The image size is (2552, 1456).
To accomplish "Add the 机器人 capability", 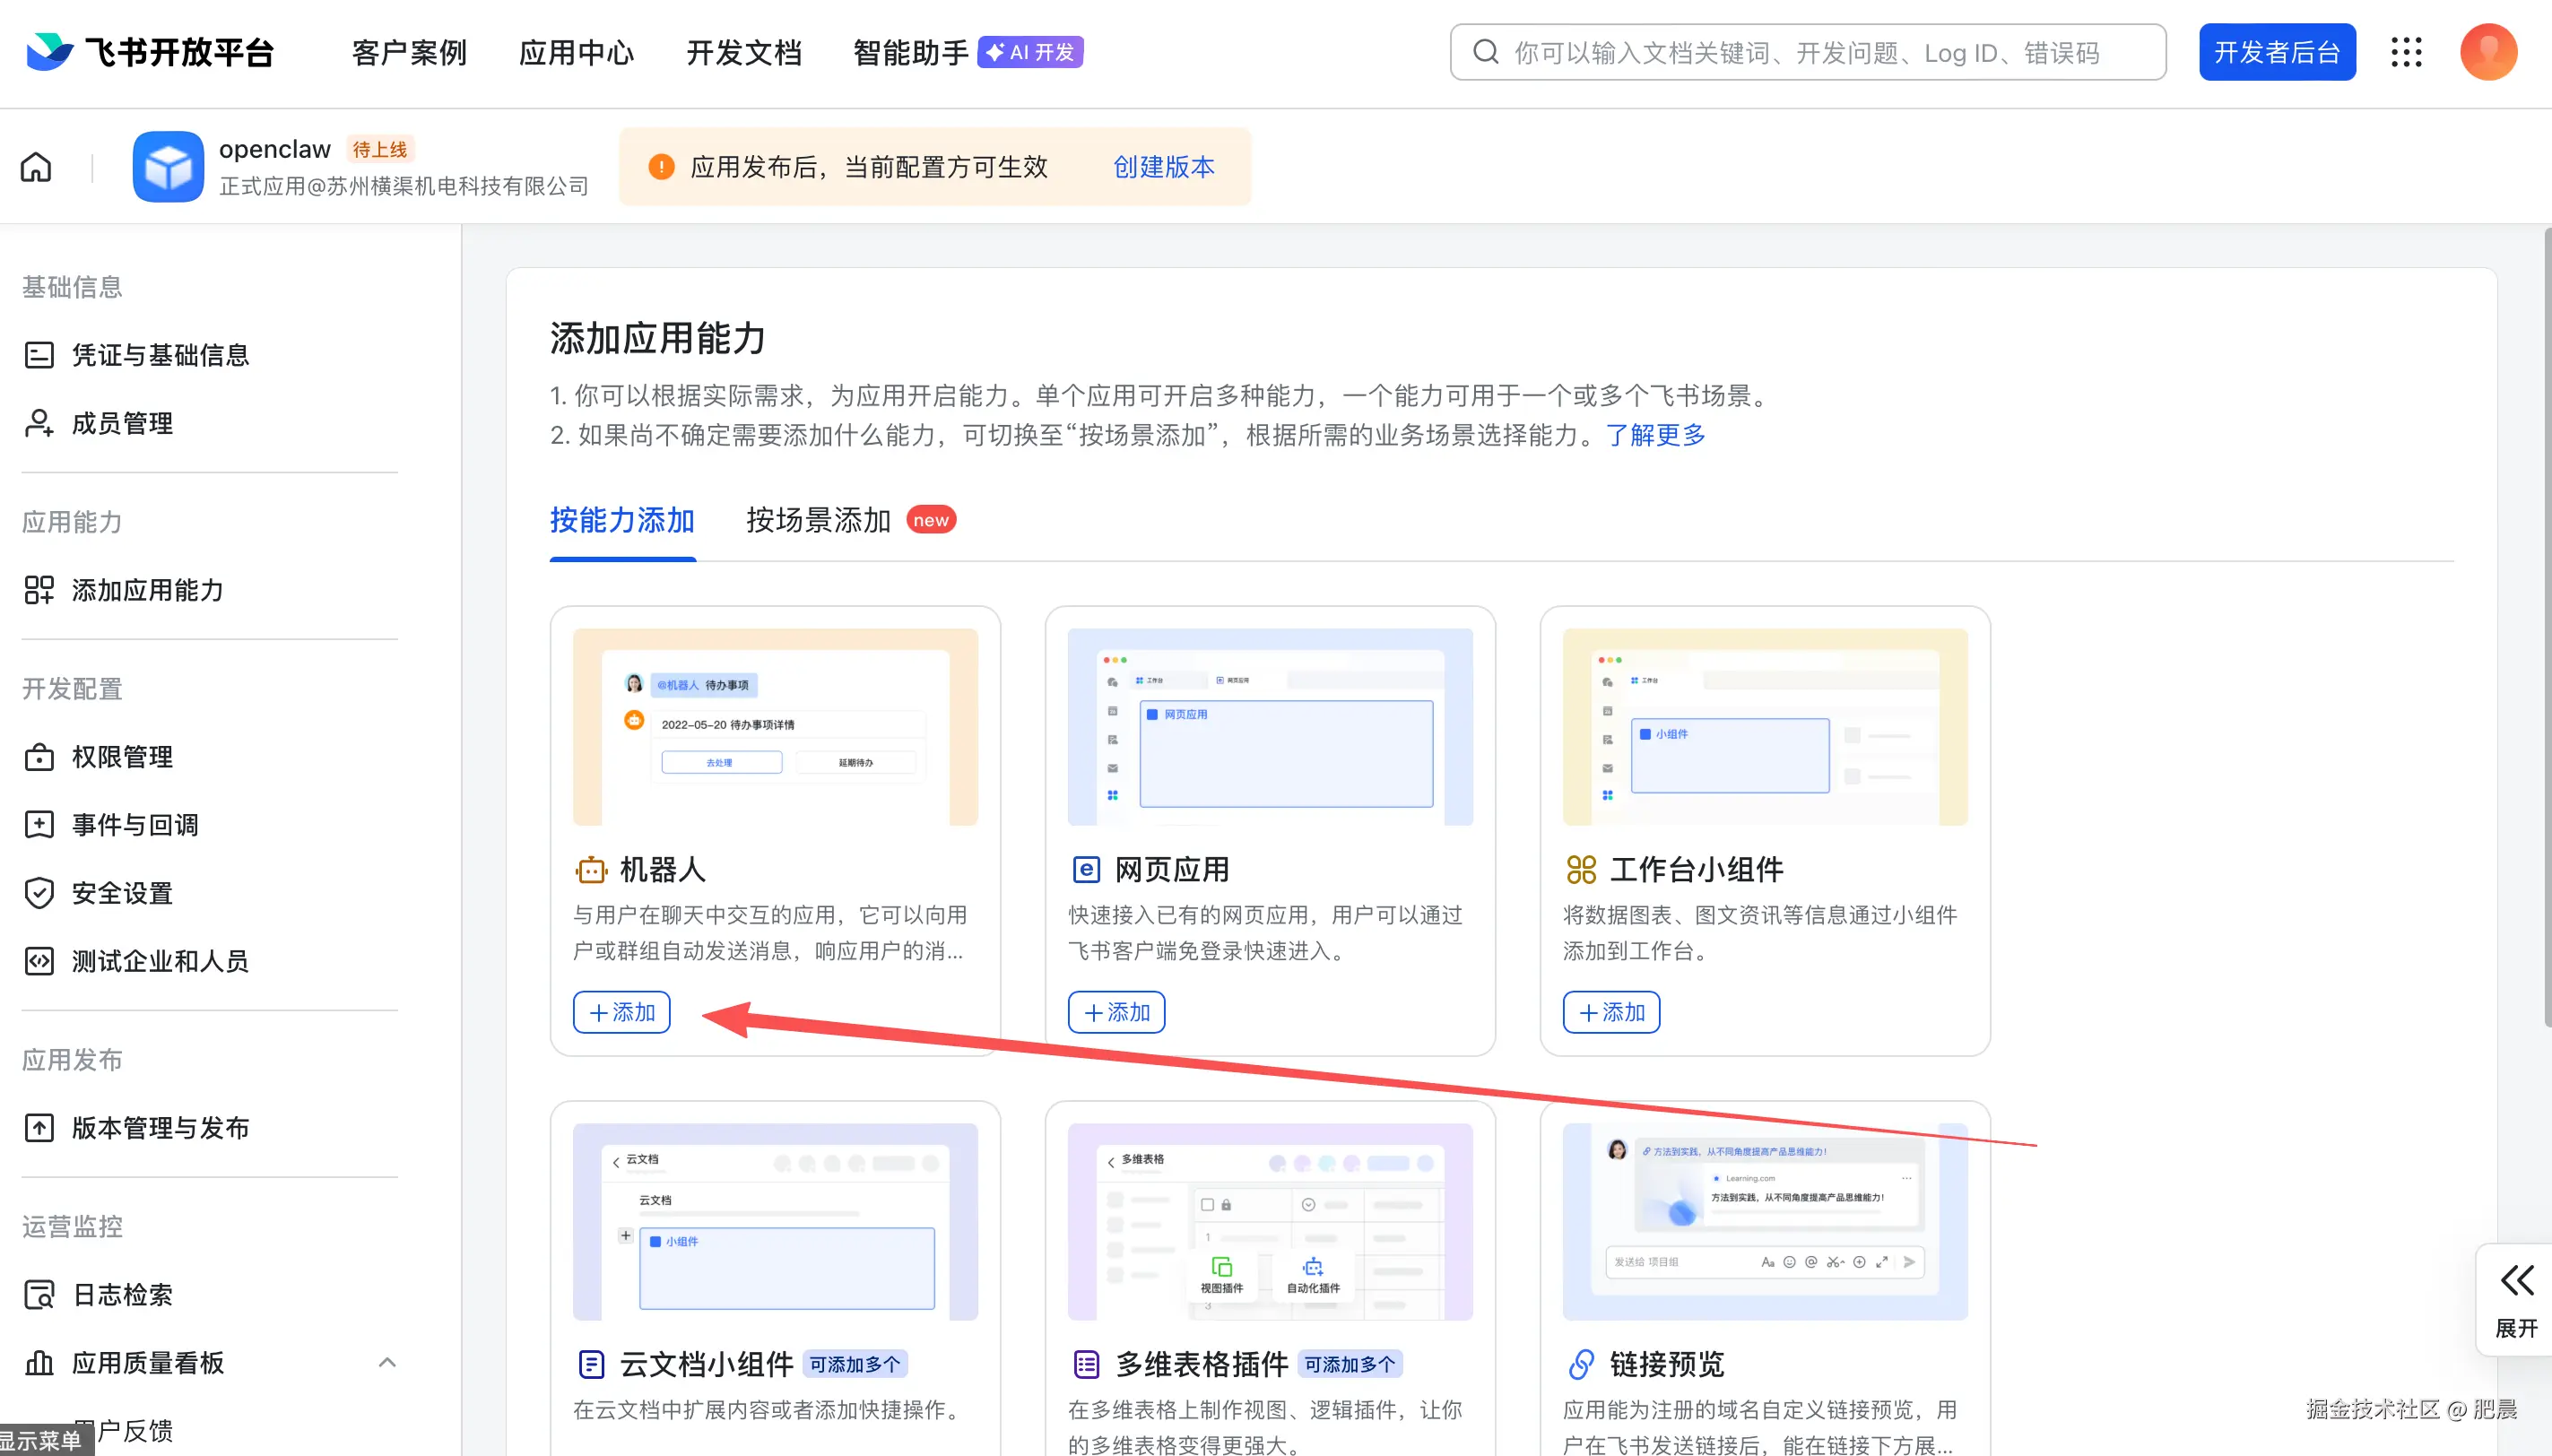I will click(621, 1012).
